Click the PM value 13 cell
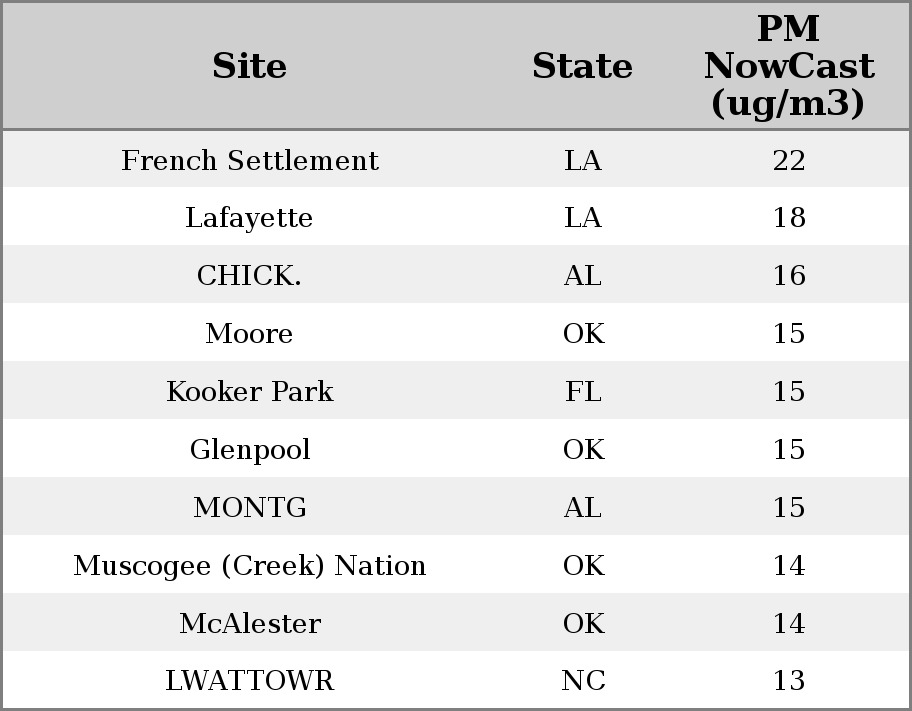 pos(788,681)
